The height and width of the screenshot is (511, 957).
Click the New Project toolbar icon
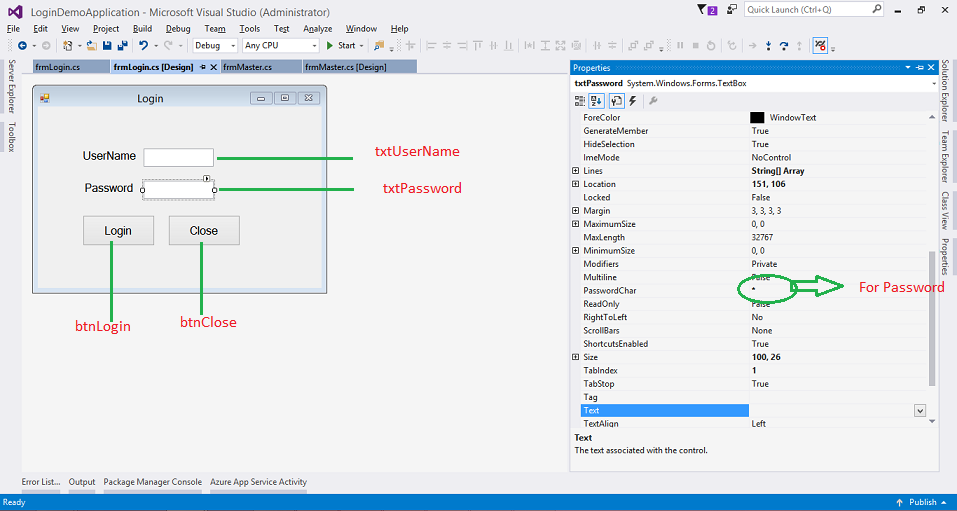(x=67, y=45)
